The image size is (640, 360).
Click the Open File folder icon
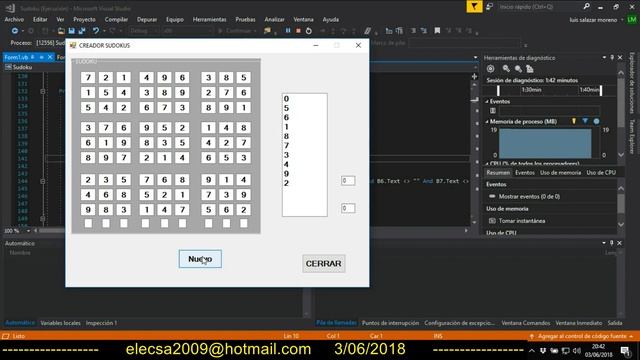(x=61, y=31)
